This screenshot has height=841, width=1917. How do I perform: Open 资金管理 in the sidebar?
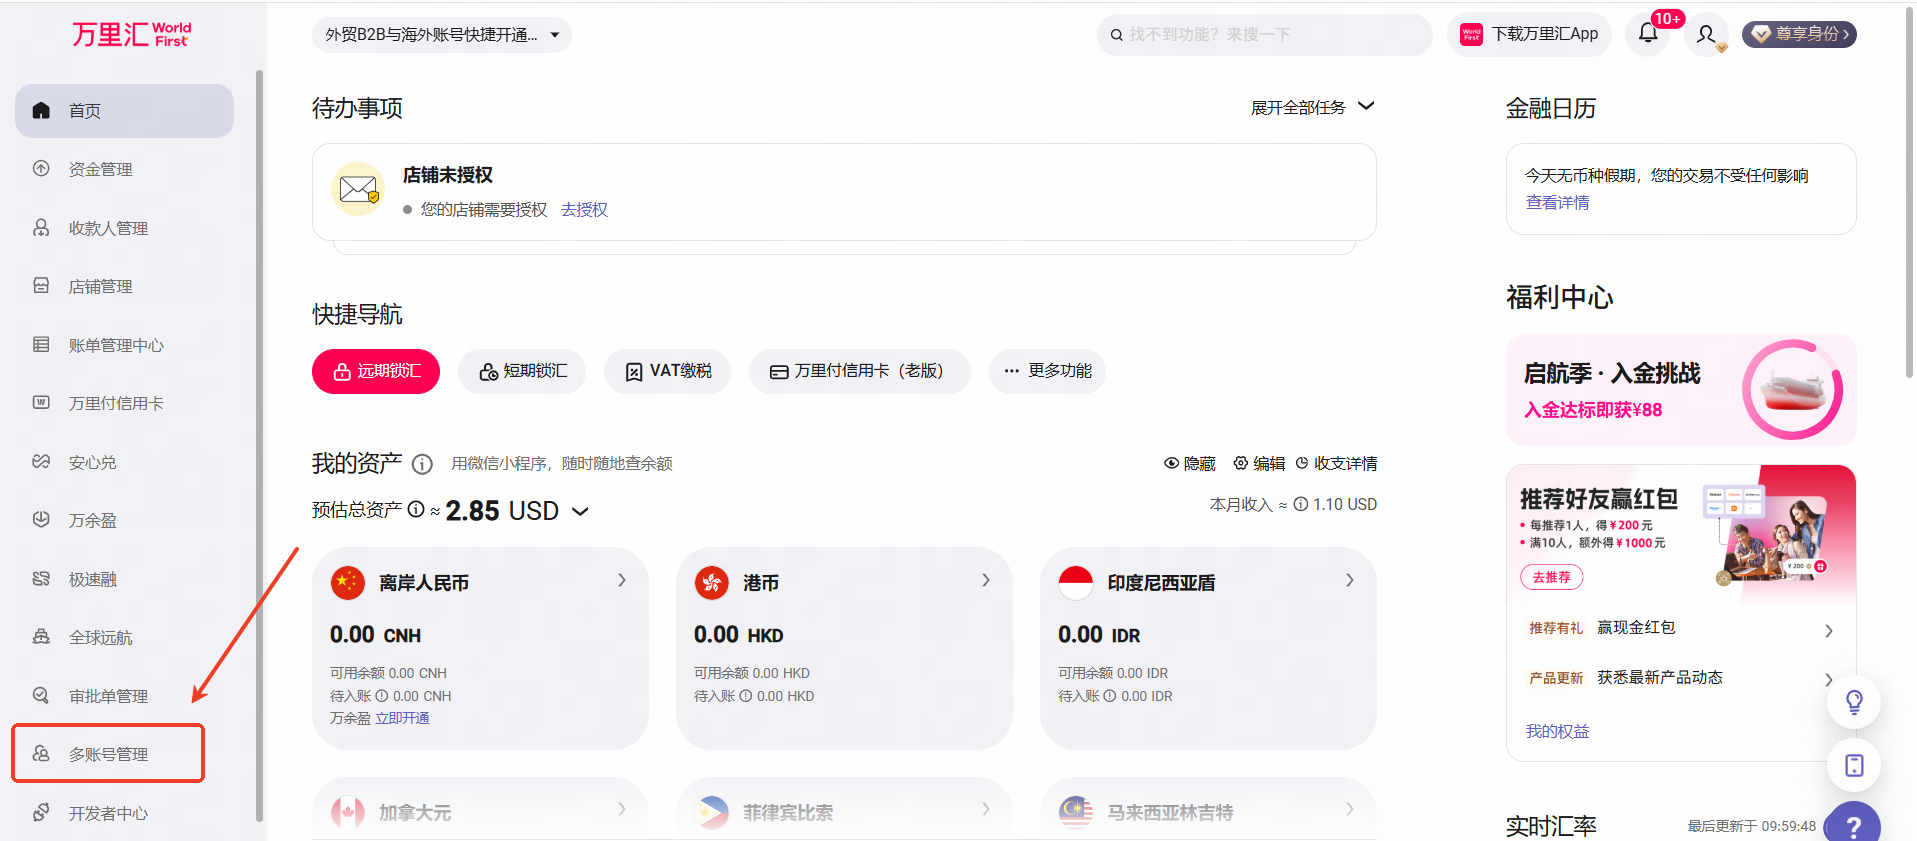(100, 170)
